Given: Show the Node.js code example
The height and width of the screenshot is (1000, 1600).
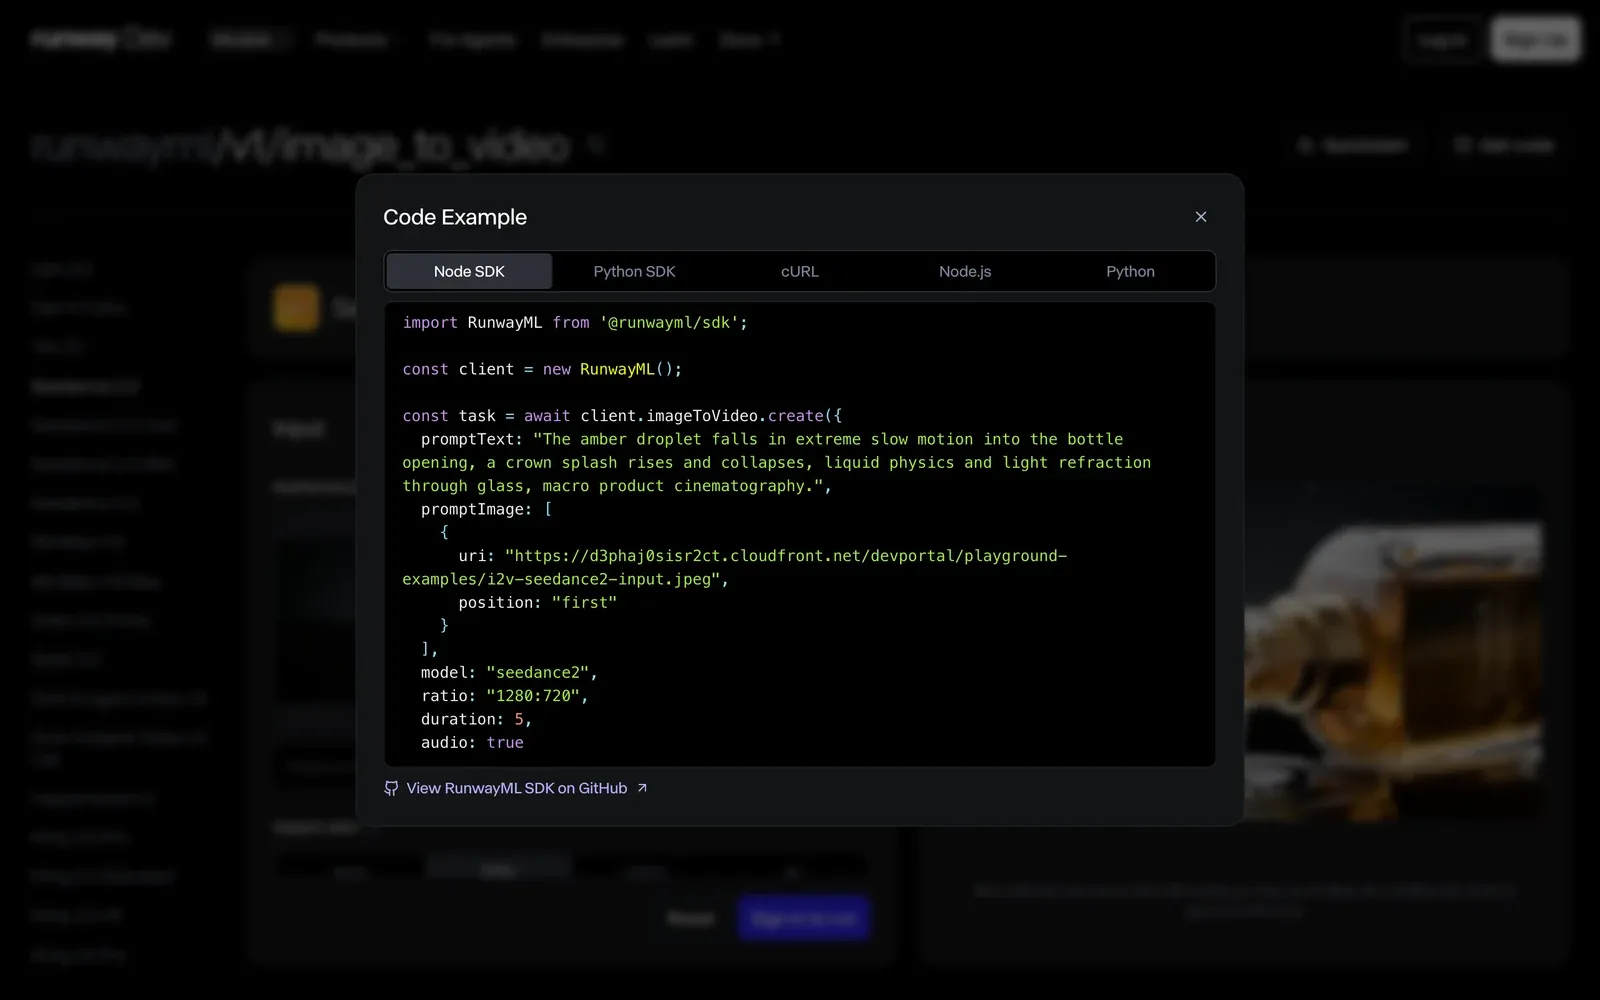Looking at the screenshot, I should pyautogui.click(x=965, y=271).
